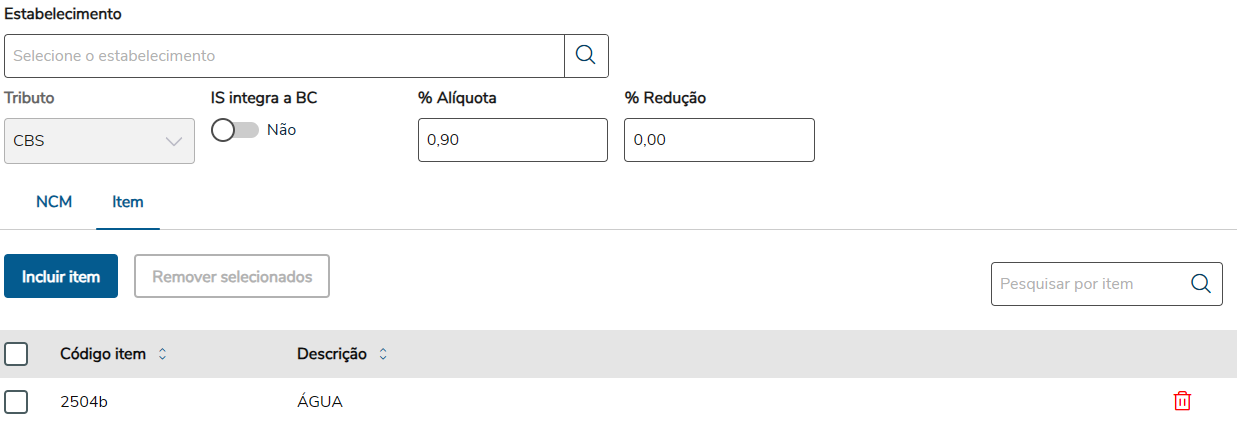Select the Item tab

click(x=128, y=202)
